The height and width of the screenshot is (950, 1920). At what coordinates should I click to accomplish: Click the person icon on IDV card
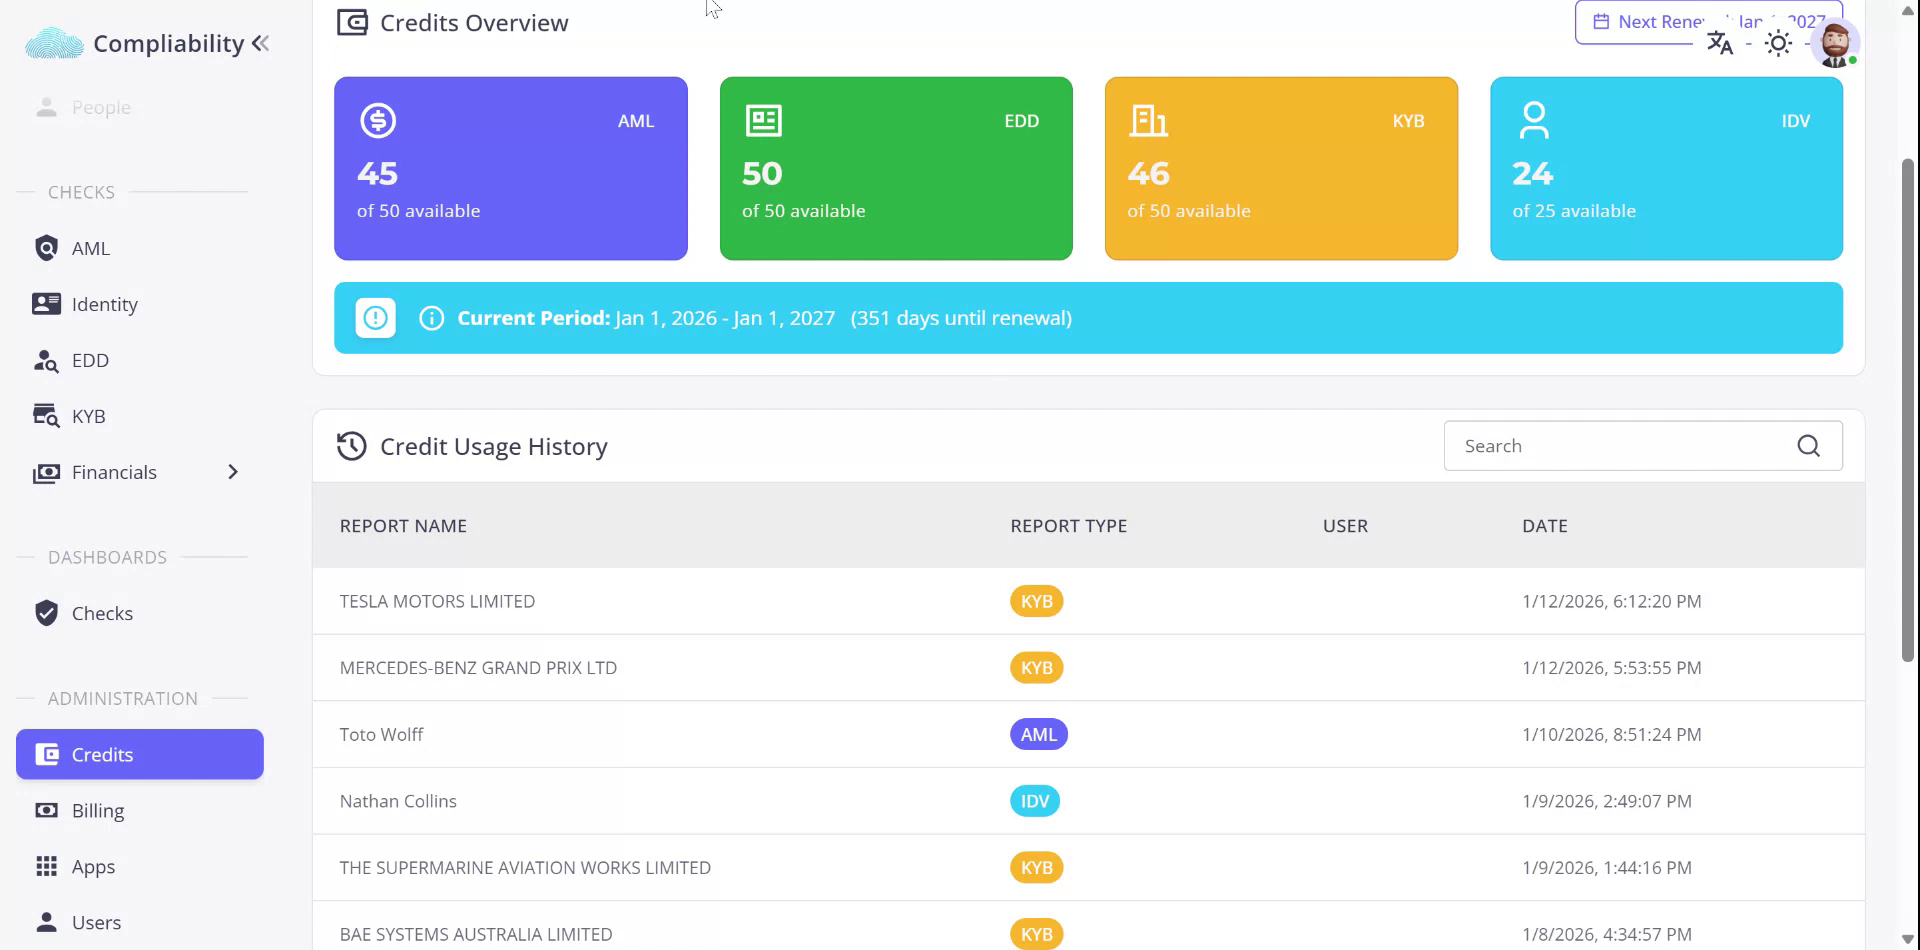(x=1533, y=121)
